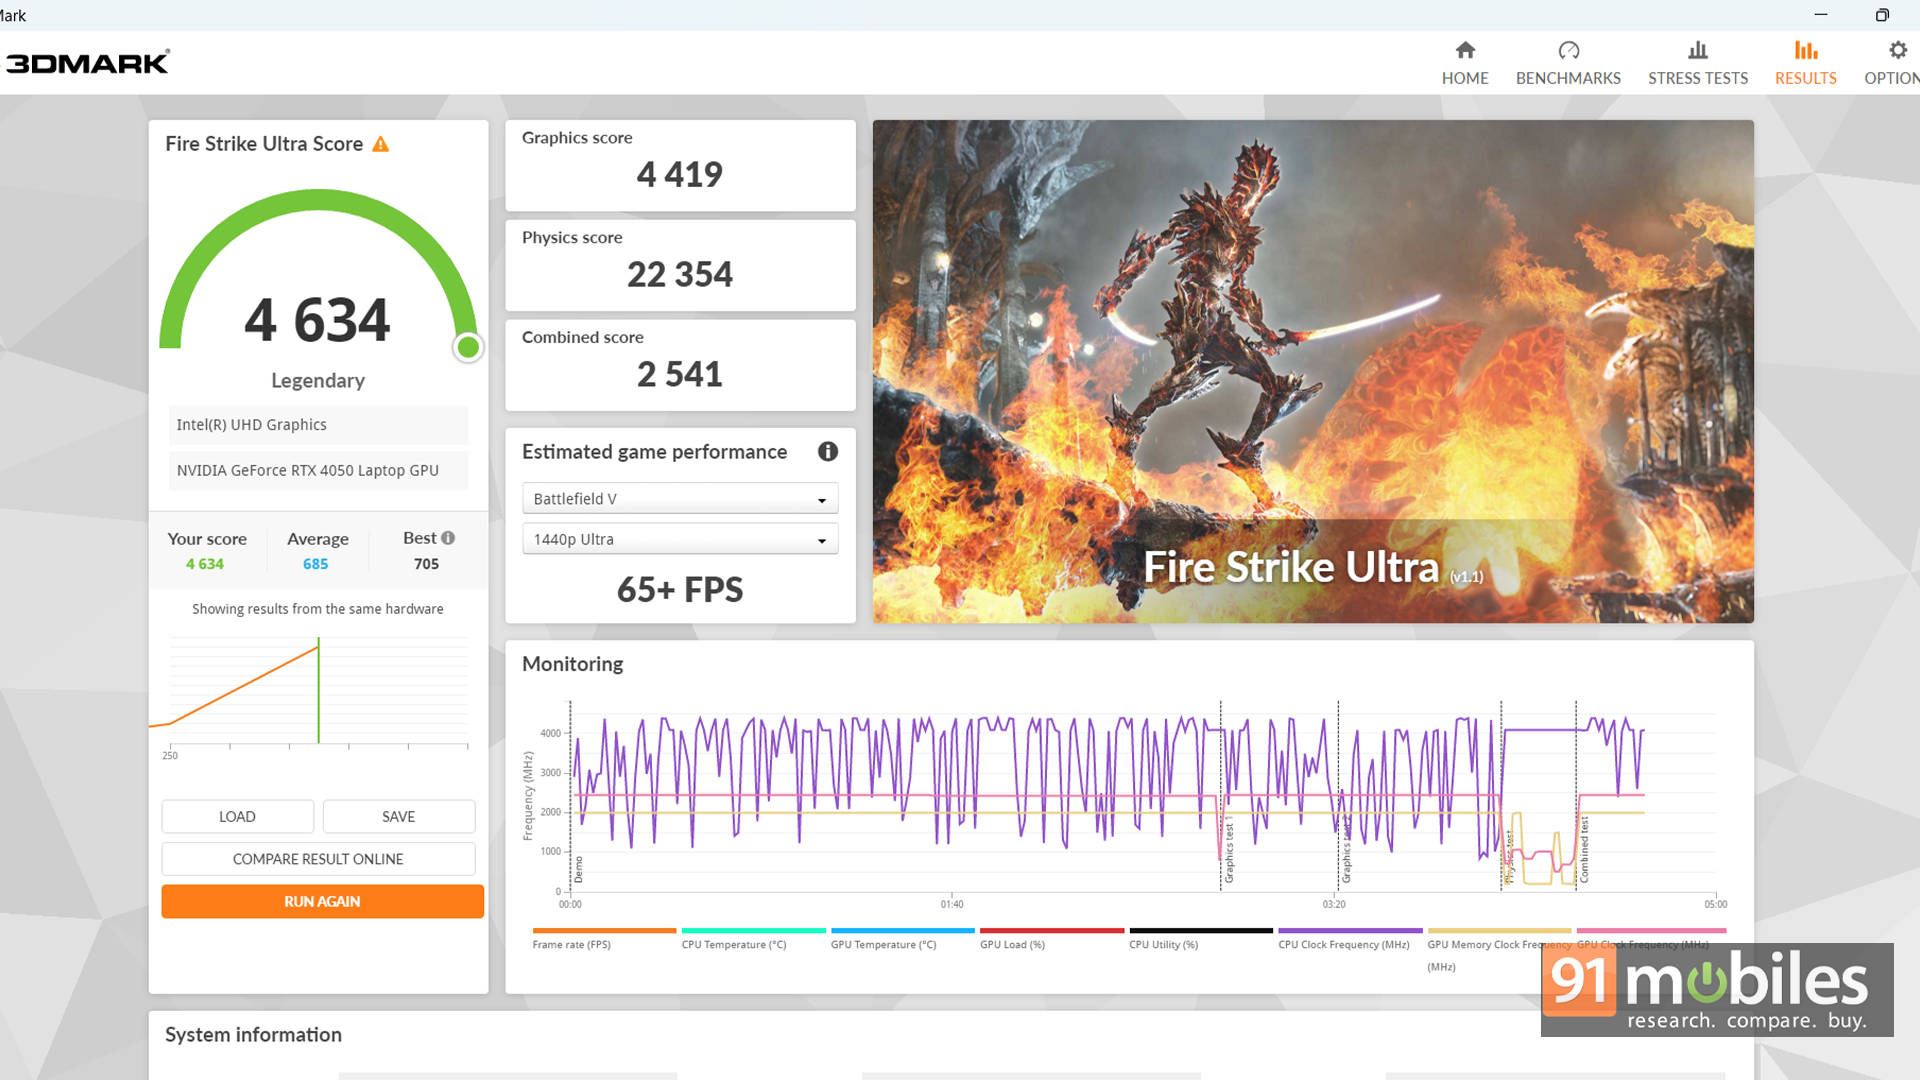Click the Fire Strike Ultra artwork image
1920x1080 pixels.
click(1312, 371)
